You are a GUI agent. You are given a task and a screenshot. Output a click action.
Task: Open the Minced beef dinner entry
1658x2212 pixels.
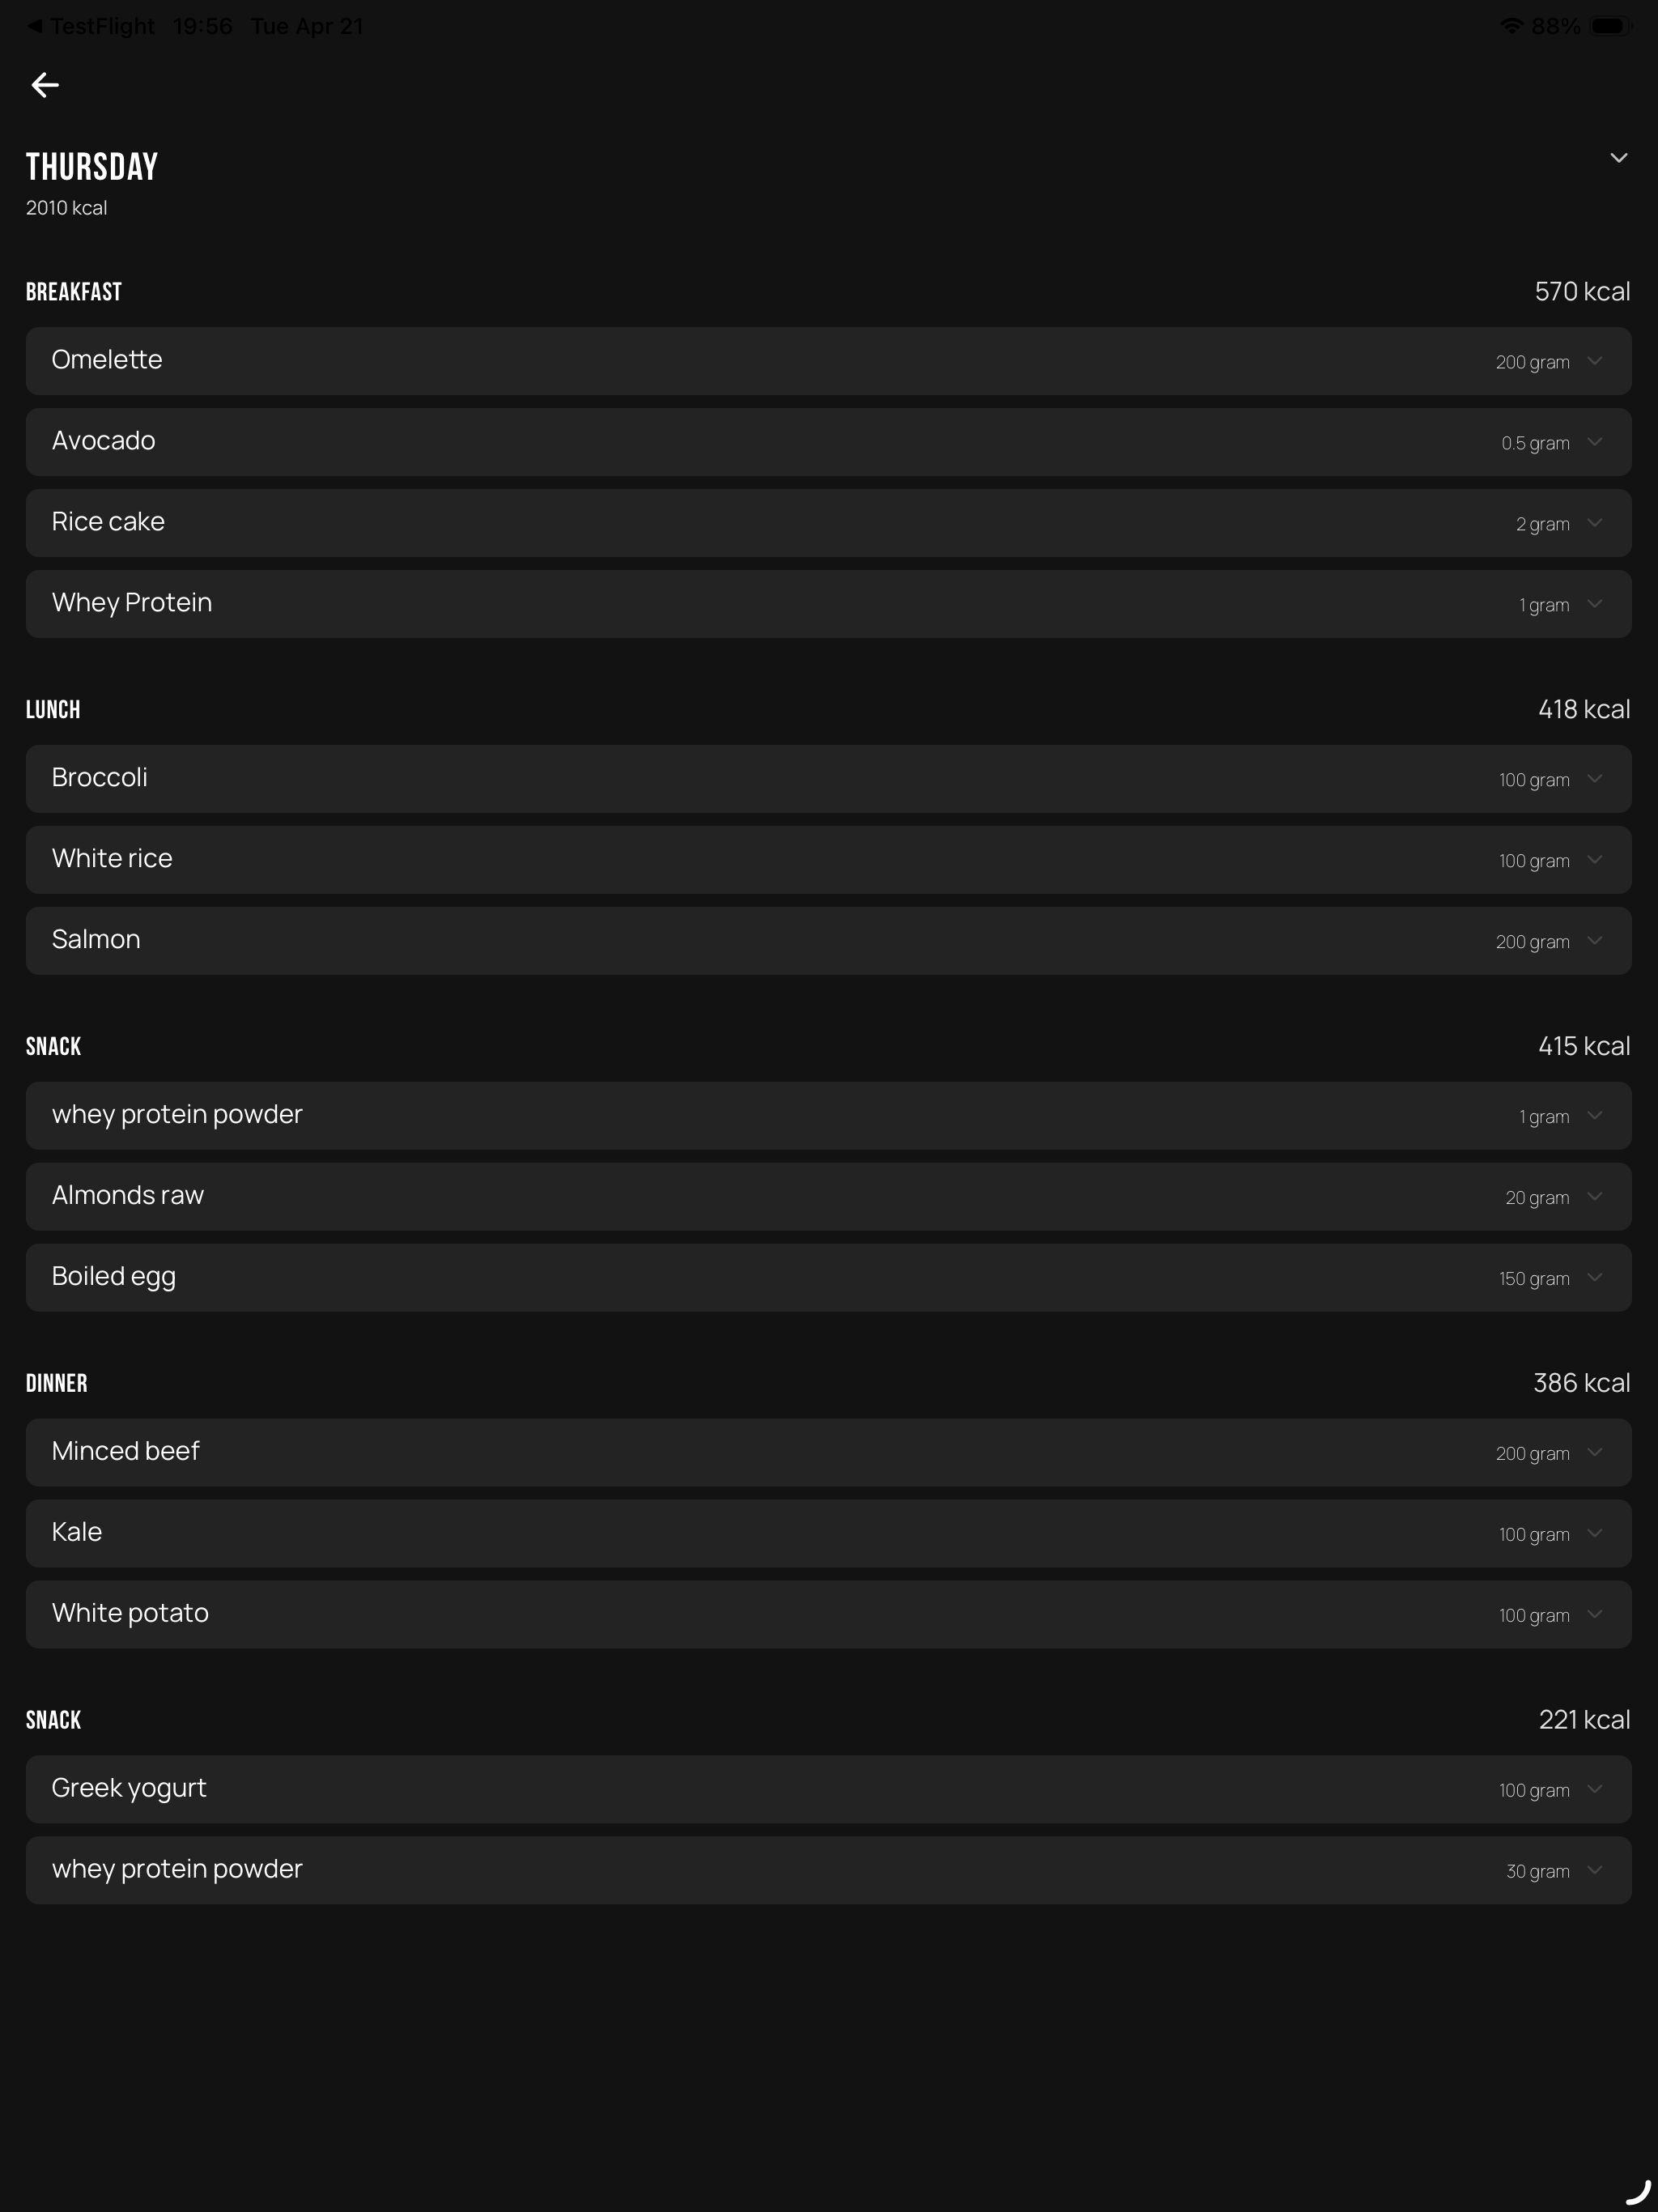[x=828, y=1453]
